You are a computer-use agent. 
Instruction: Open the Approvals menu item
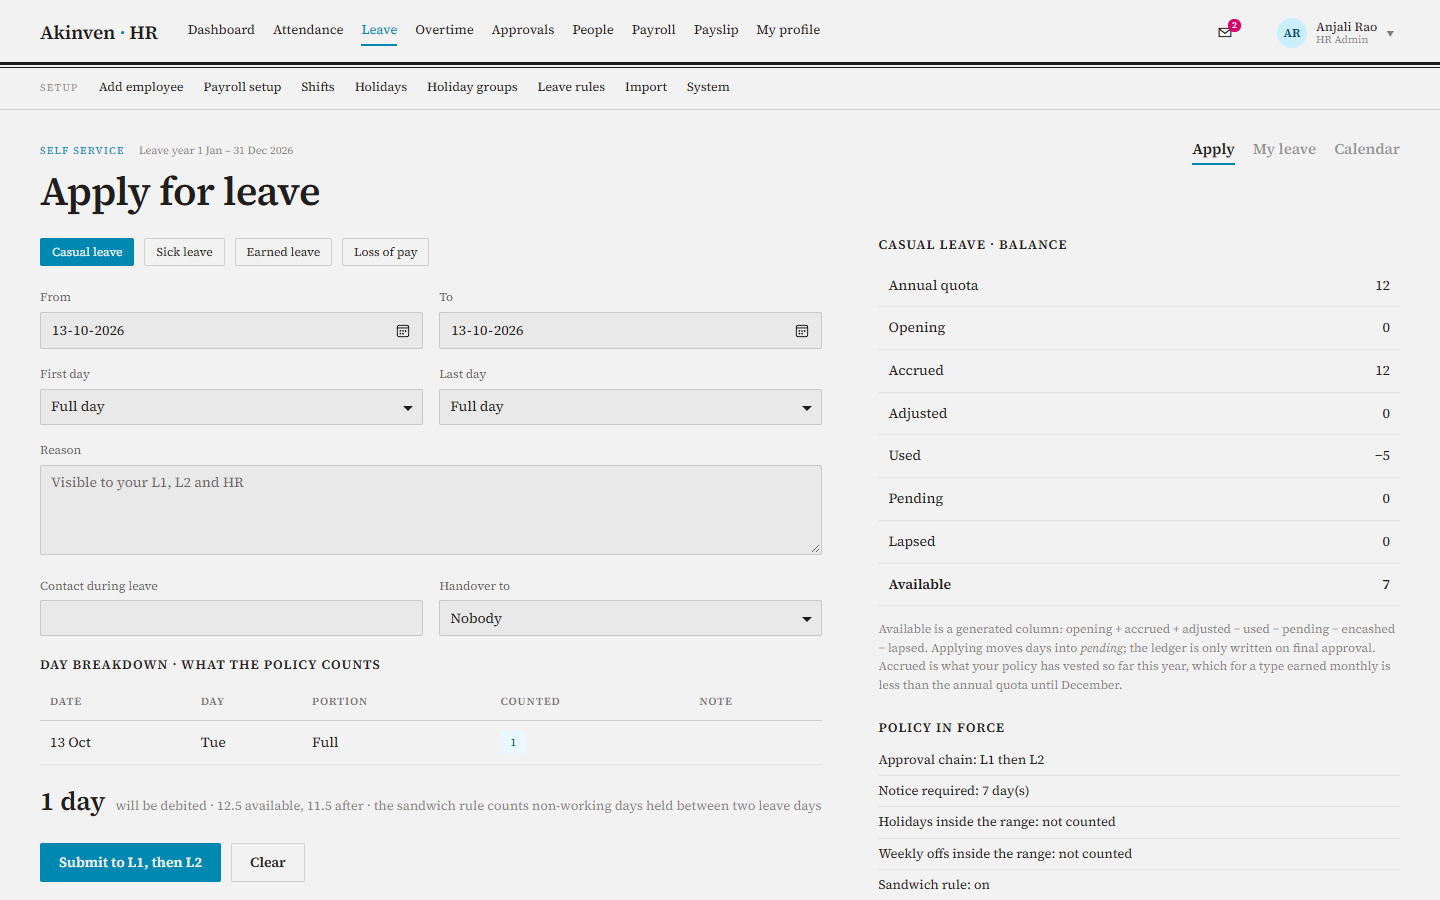[x=523, y=30]
